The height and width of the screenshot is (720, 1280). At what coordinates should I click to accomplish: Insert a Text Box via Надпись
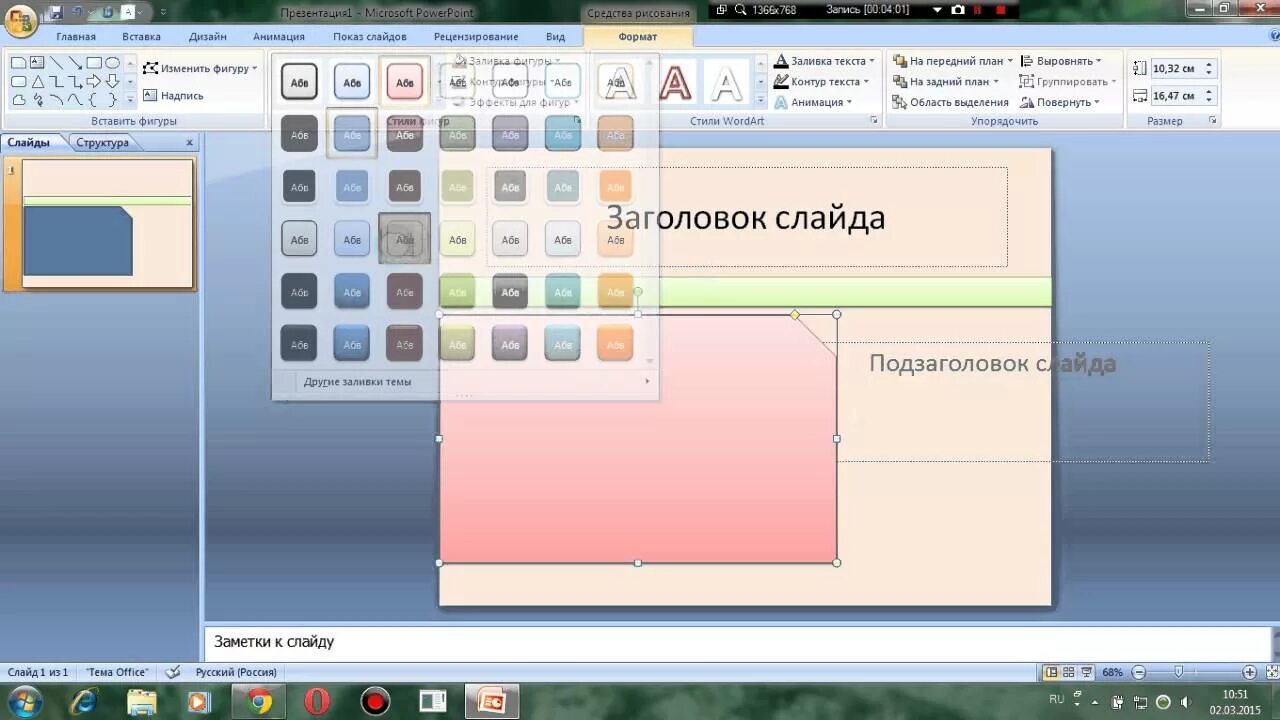[173, 95]
